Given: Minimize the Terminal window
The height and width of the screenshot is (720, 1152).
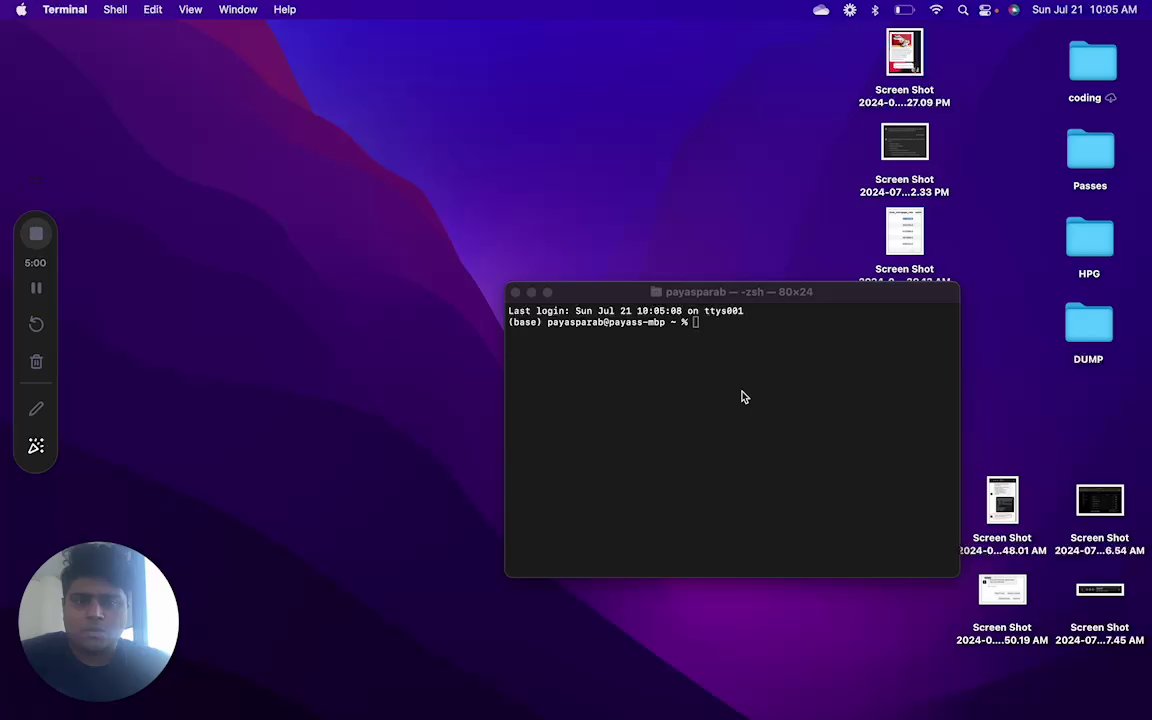Looking at the screenshot, I should coord(532,292).
